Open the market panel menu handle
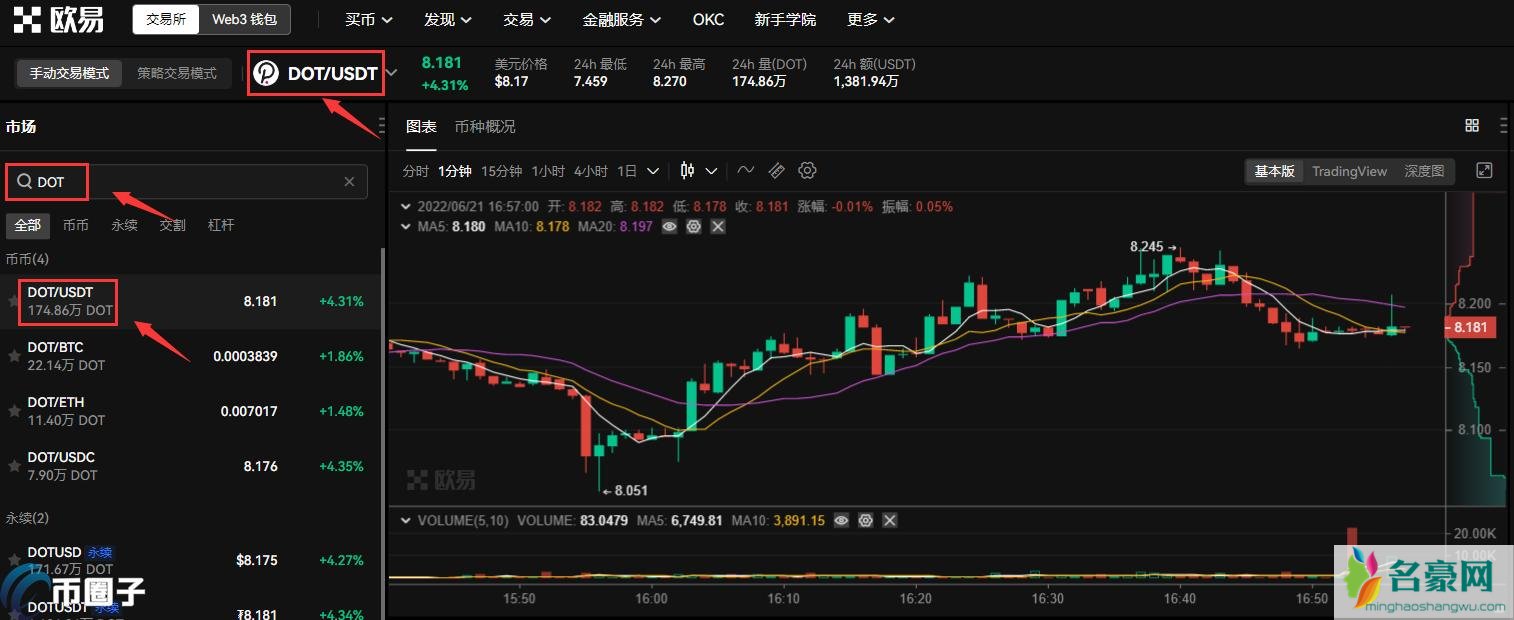Screen dimensions: 1514x620 pyautogui.click(x=381, y=127)
